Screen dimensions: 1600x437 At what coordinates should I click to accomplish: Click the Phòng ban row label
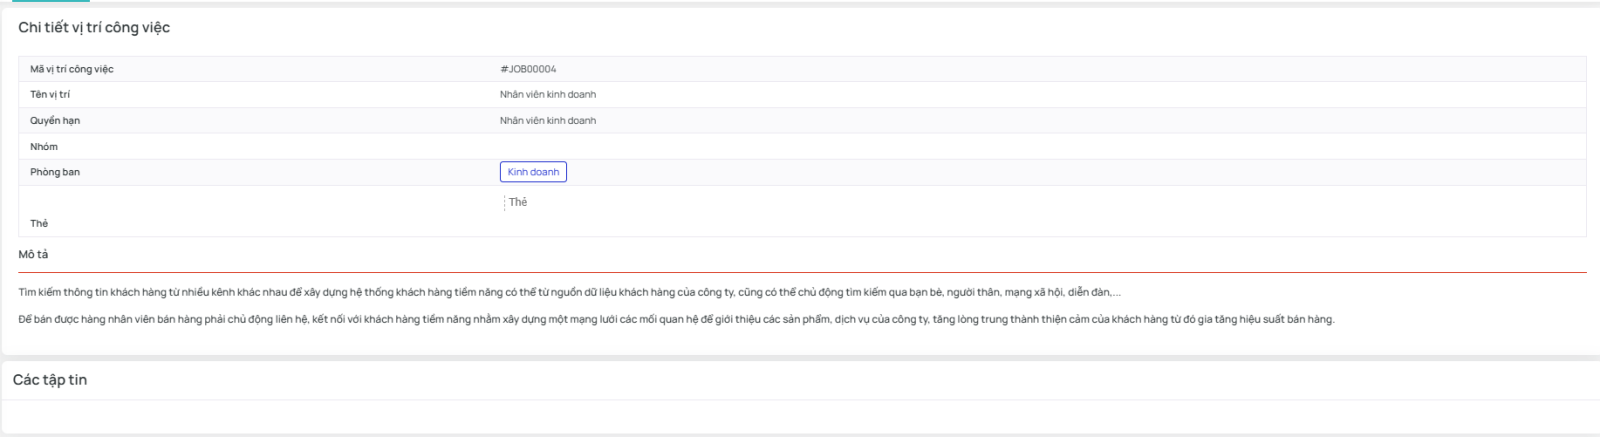55,172
